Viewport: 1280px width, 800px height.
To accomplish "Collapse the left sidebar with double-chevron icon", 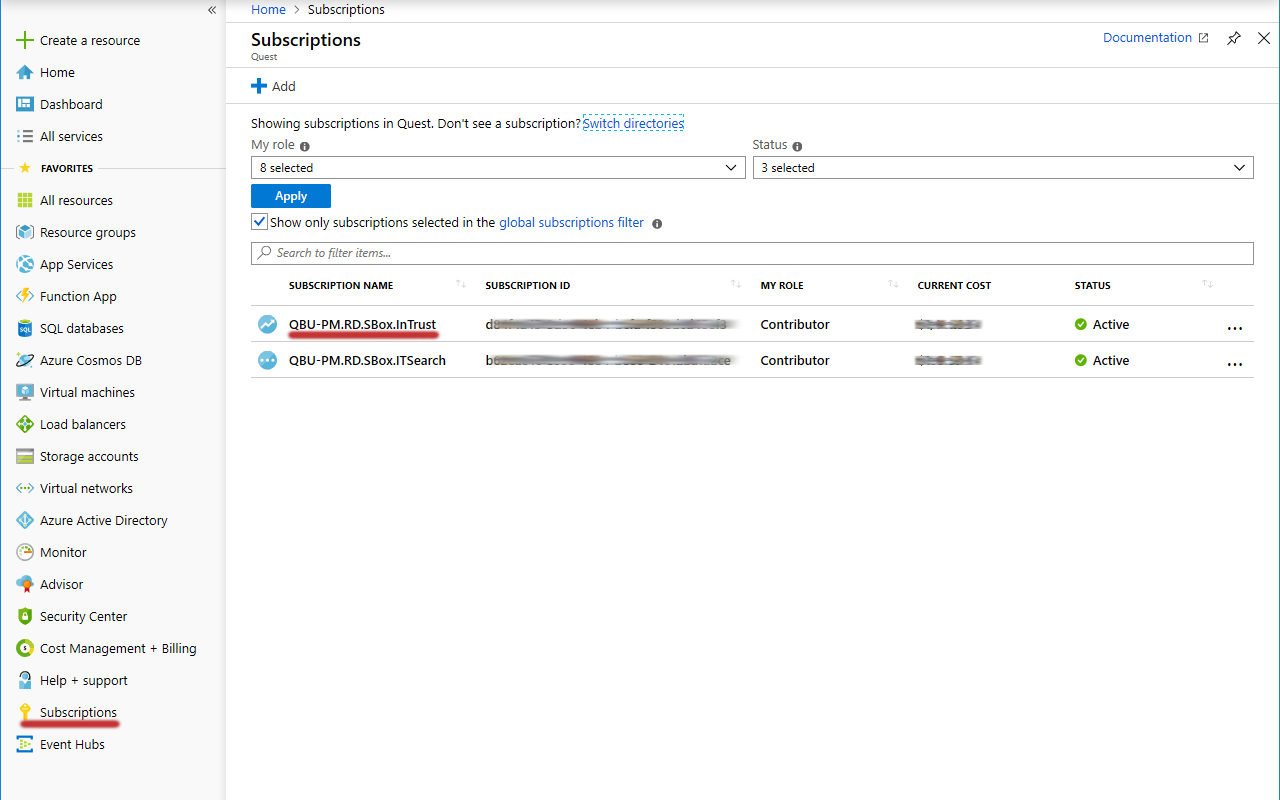I will [x=212, y=10].
